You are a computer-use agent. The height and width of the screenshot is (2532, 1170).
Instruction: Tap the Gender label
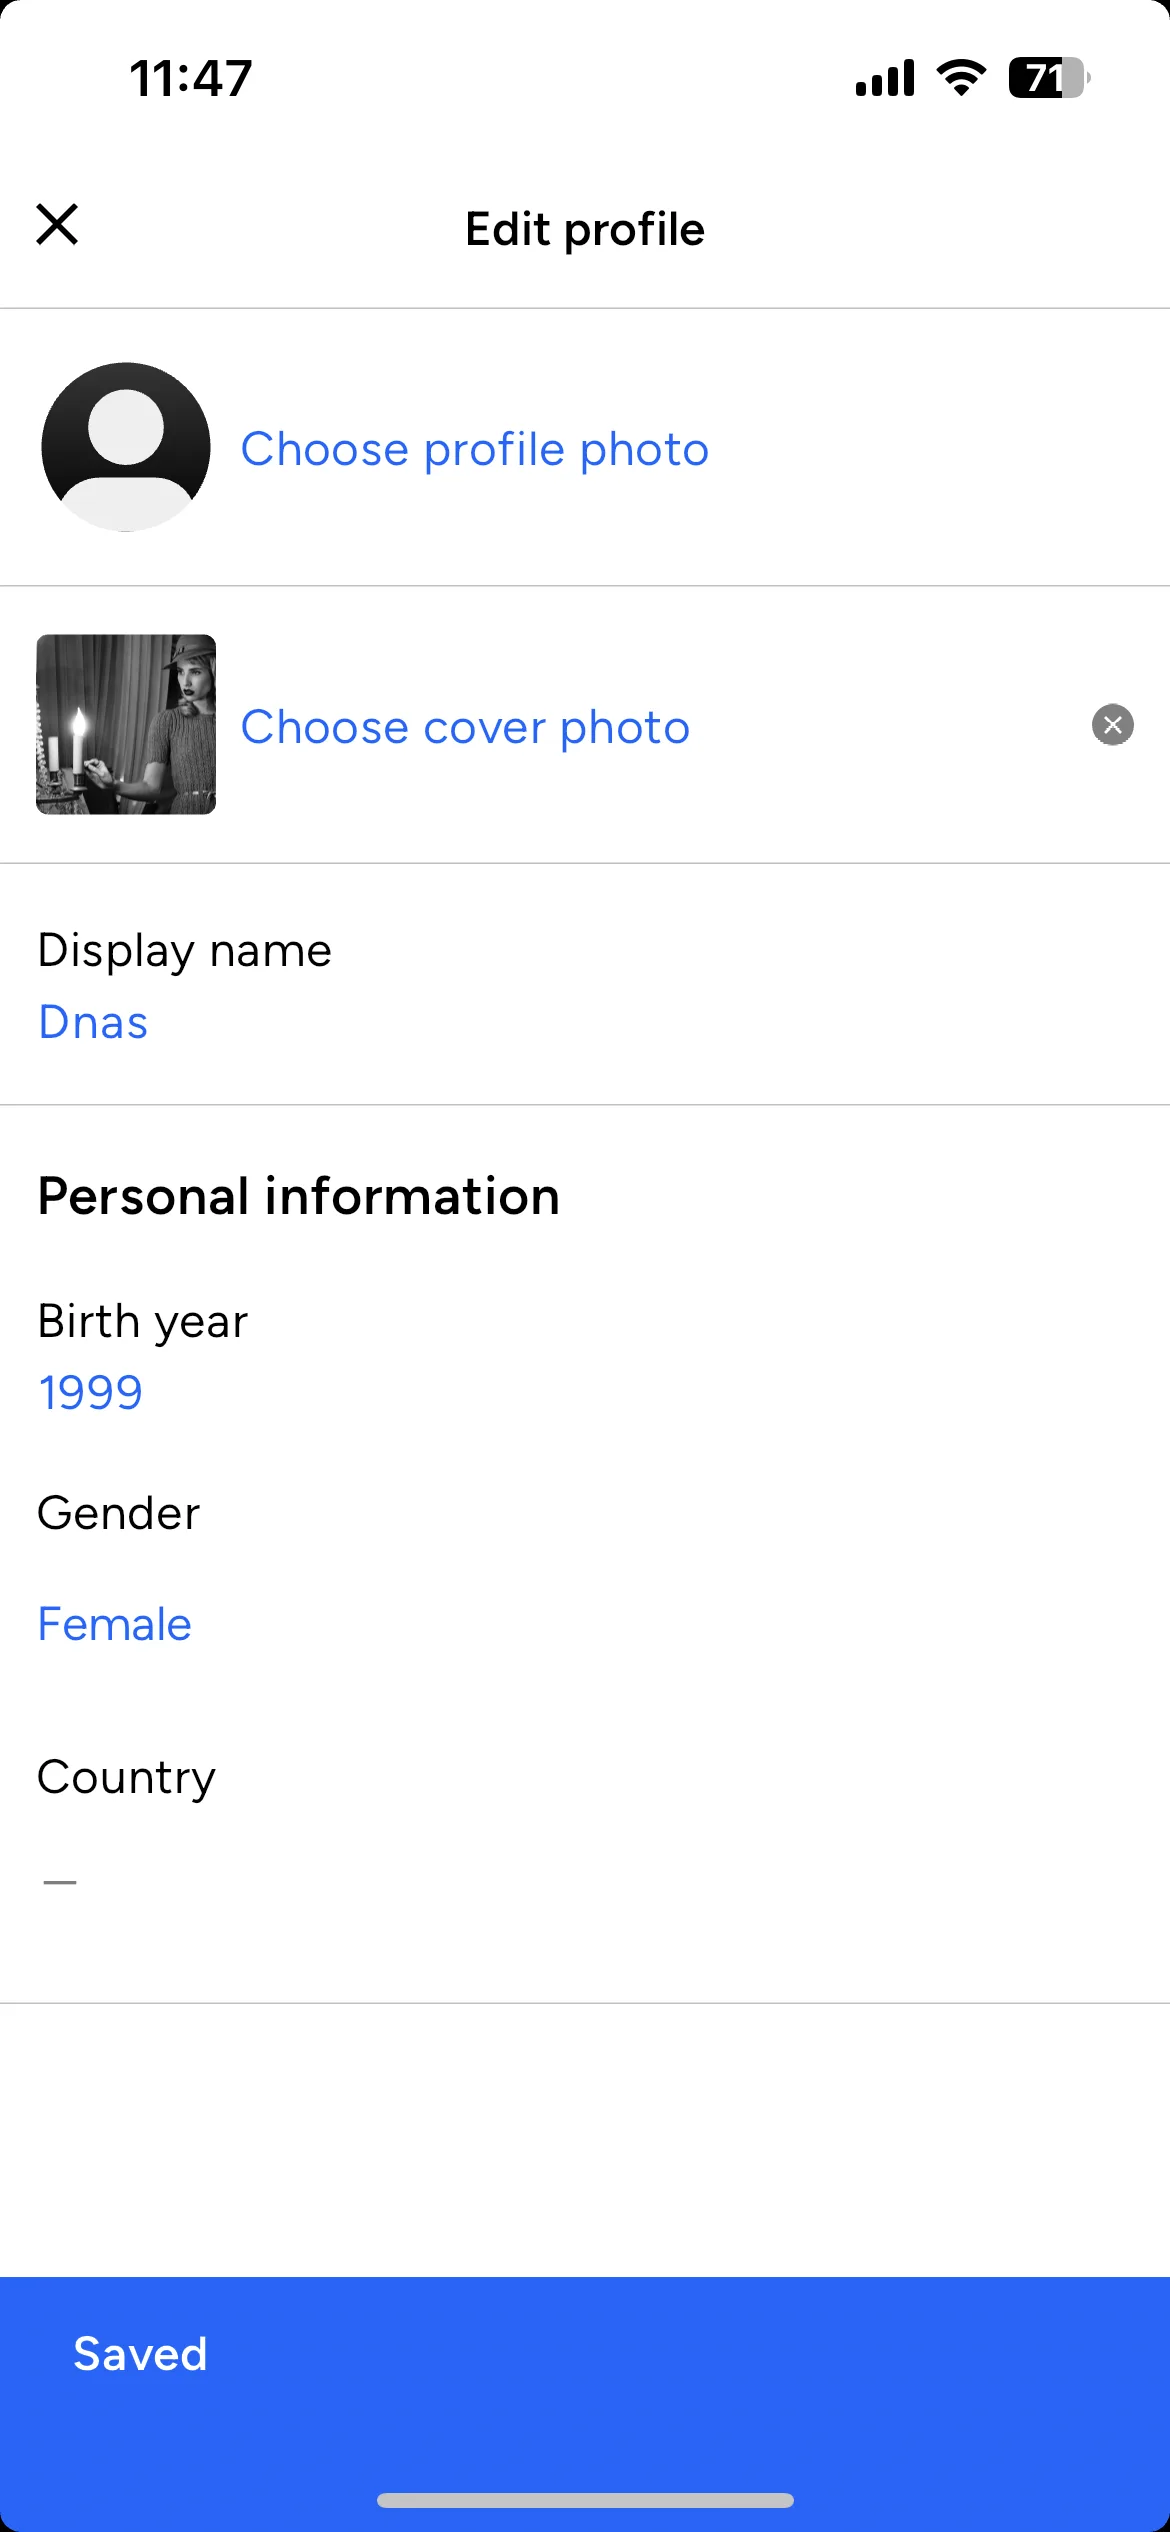tap(118, 1513)
